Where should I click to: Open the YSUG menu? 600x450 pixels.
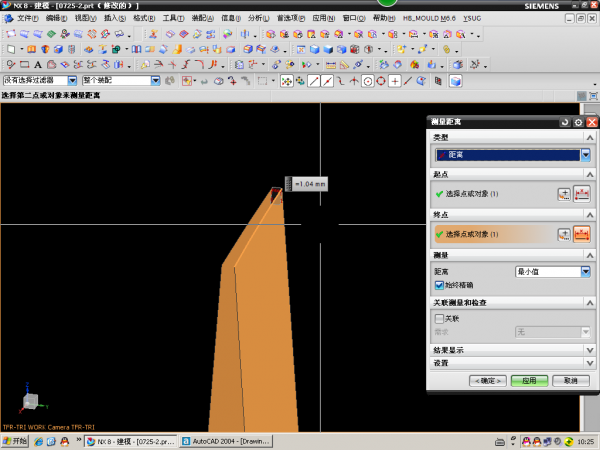click(x=472, y=18)
